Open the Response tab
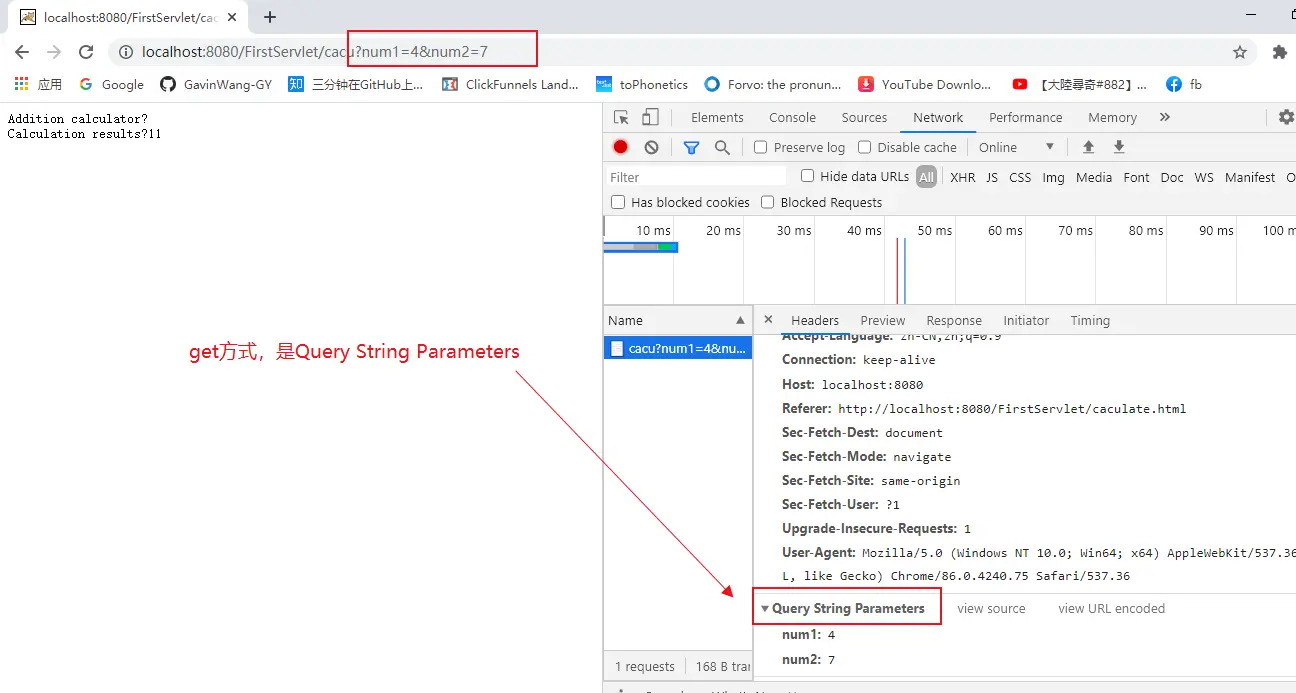Screen dimensions: 1296x693 [953, 320]
